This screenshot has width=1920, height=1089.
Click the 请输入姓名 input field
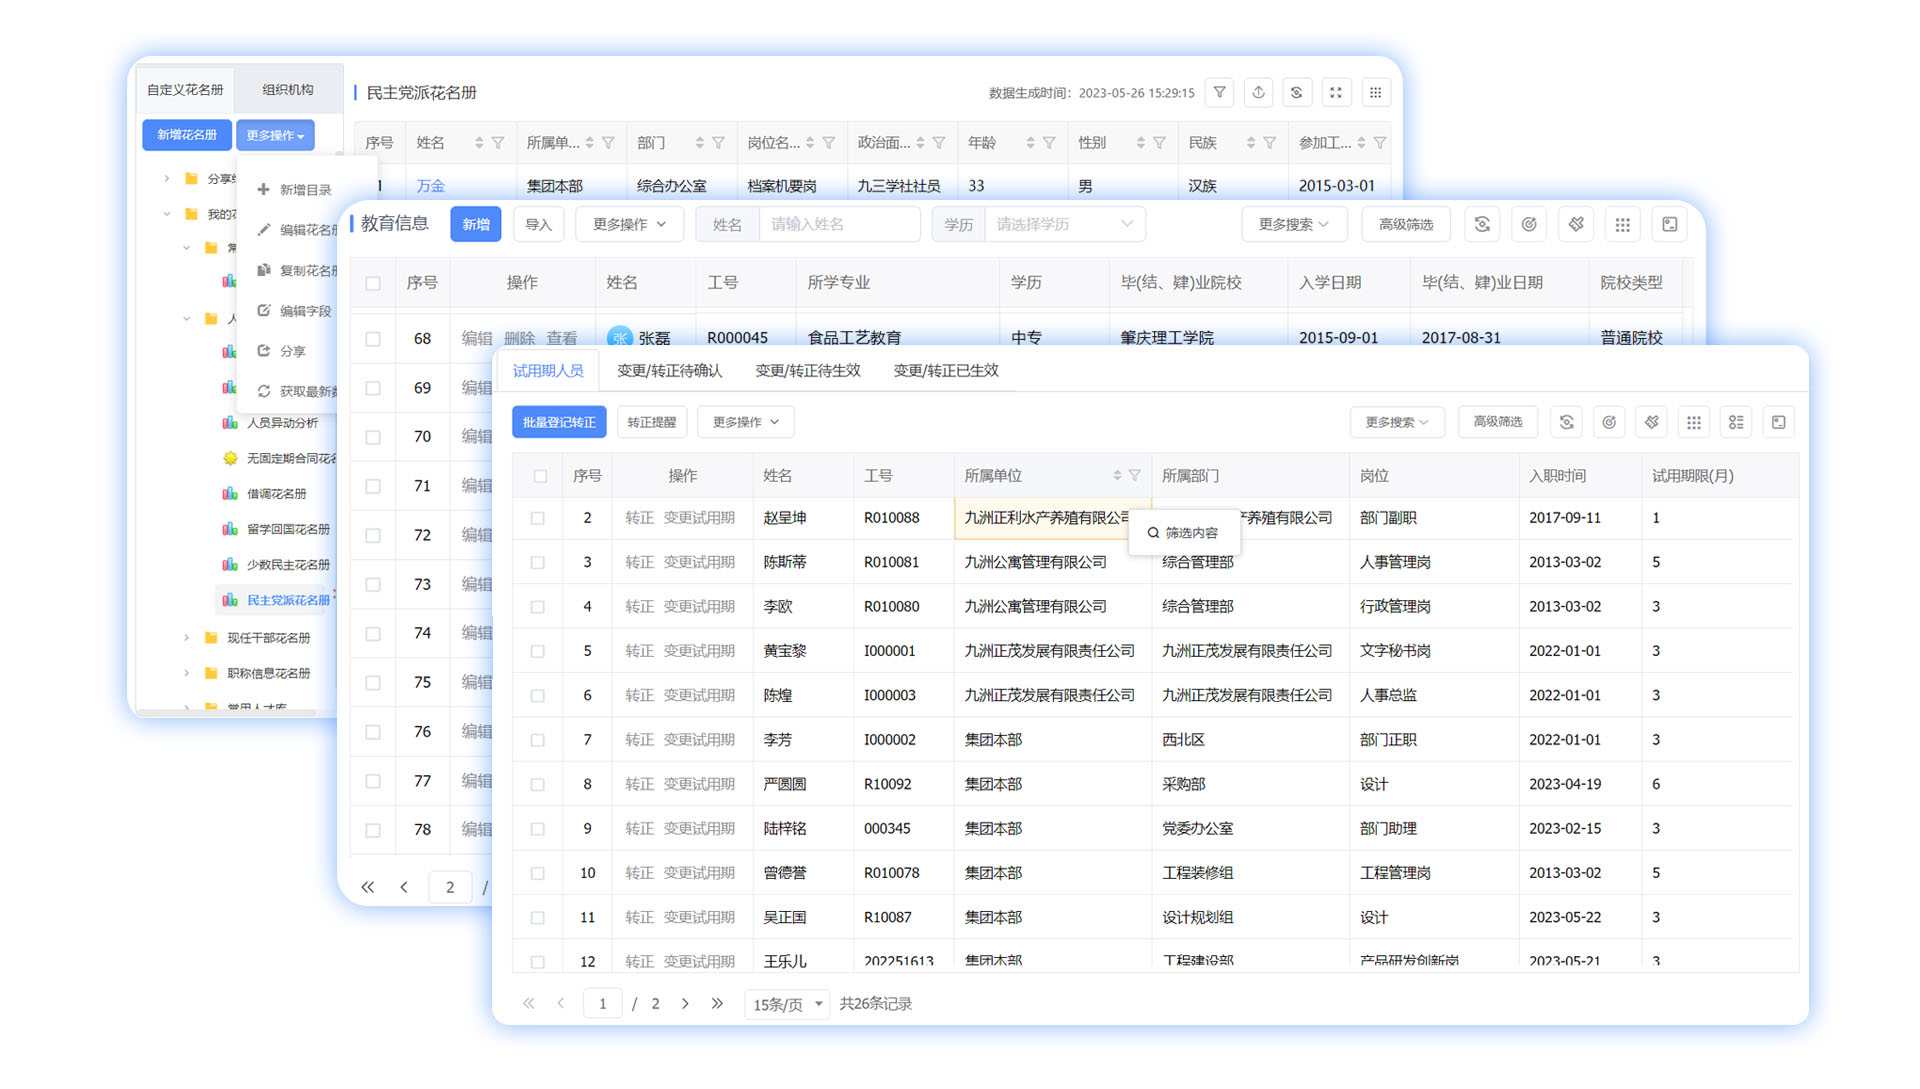839,224
